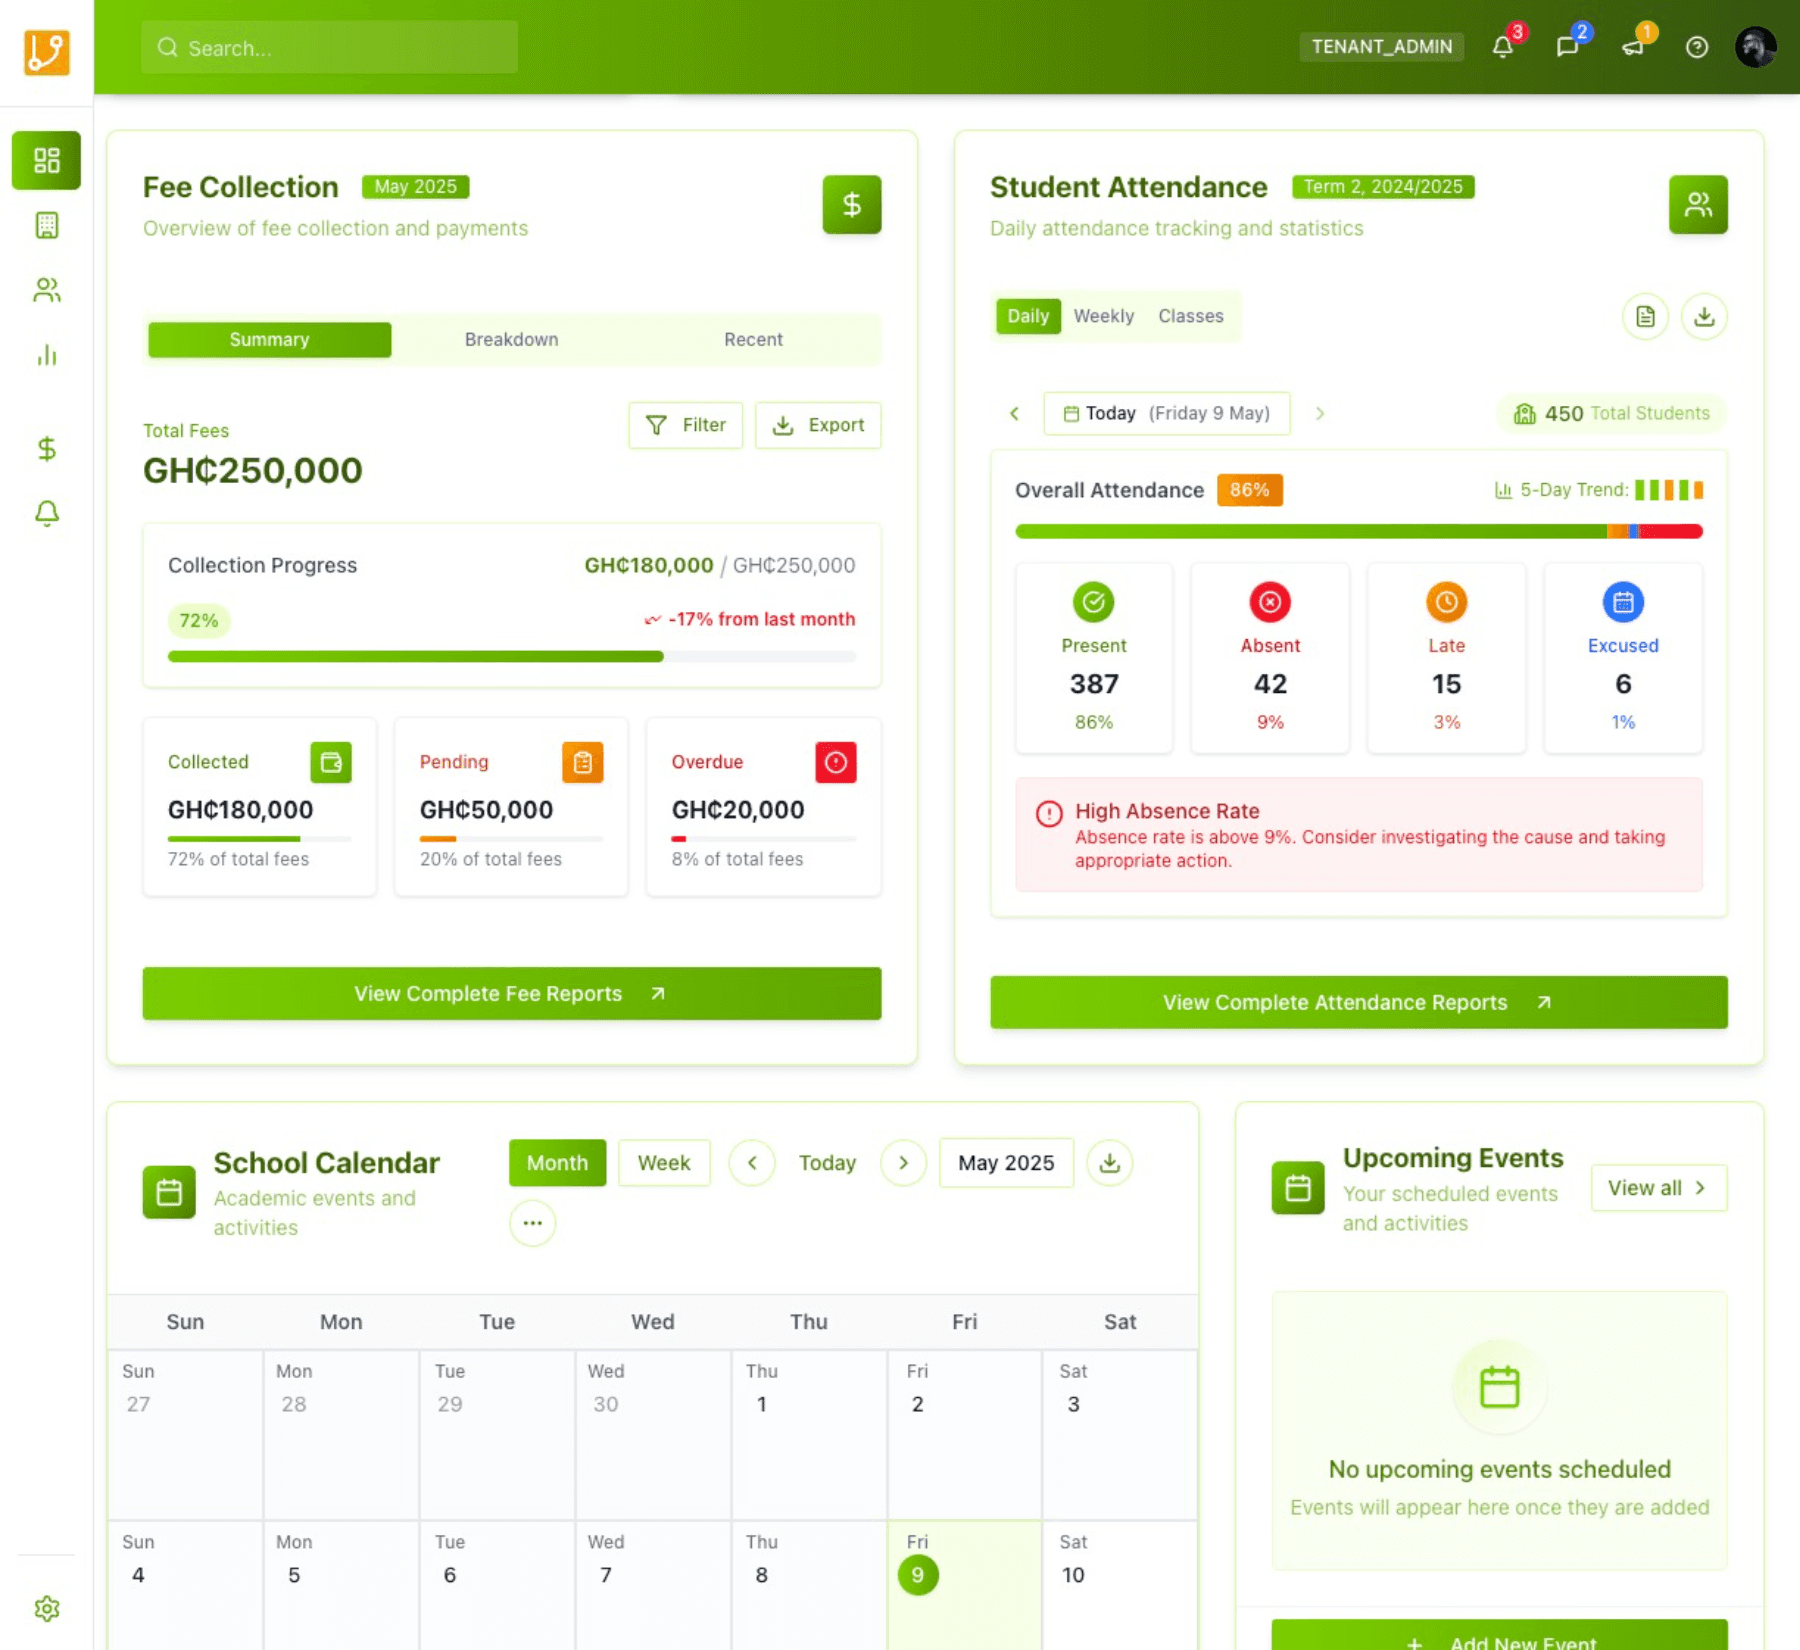Screen dimensions: 1800x1650
Task: Click the collection progress bar
Action: coord(512,657)
